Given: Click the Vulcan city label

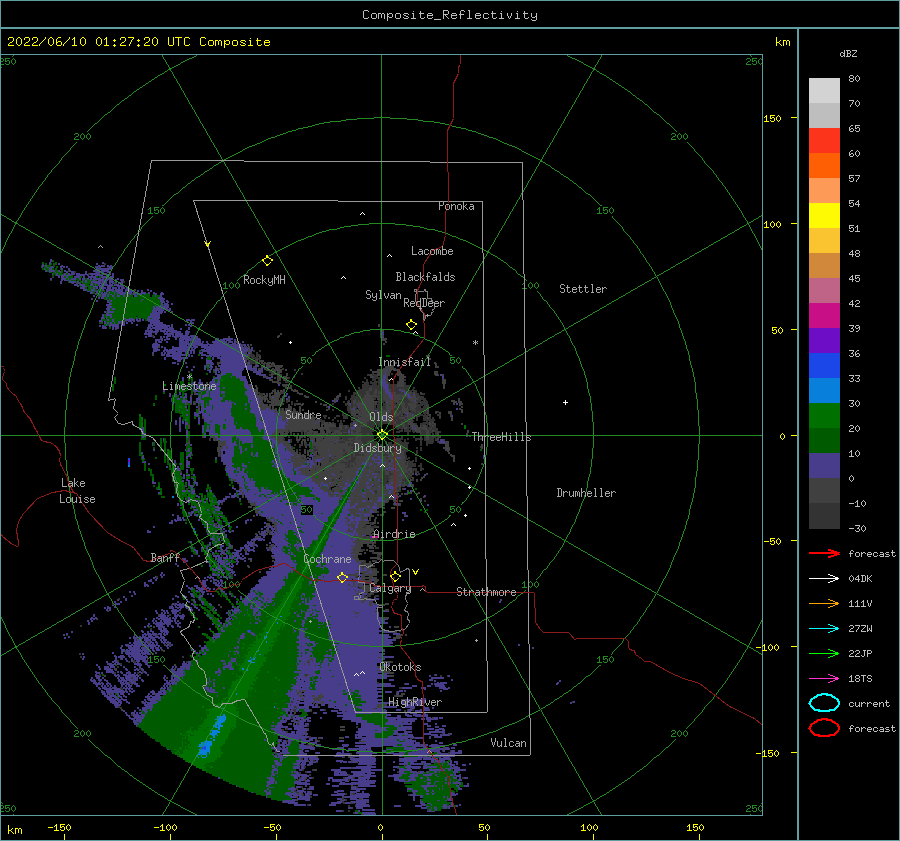Looking at the screenshot, I should point(509,743).
